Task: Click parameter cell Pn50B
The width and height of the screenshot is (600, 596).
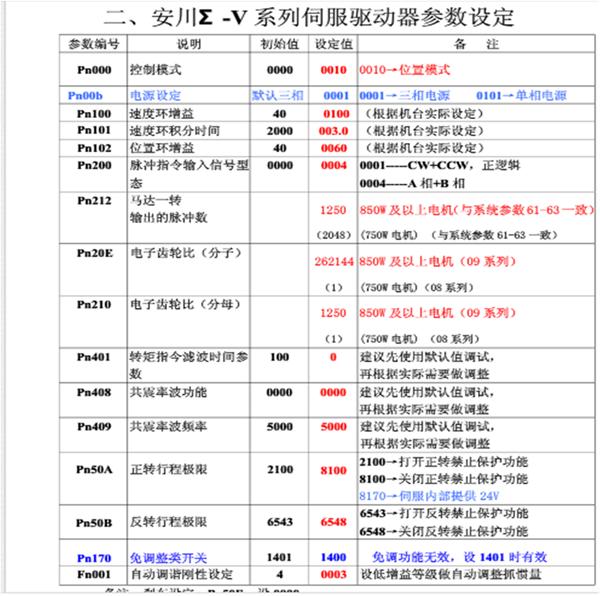Action: 94,523
